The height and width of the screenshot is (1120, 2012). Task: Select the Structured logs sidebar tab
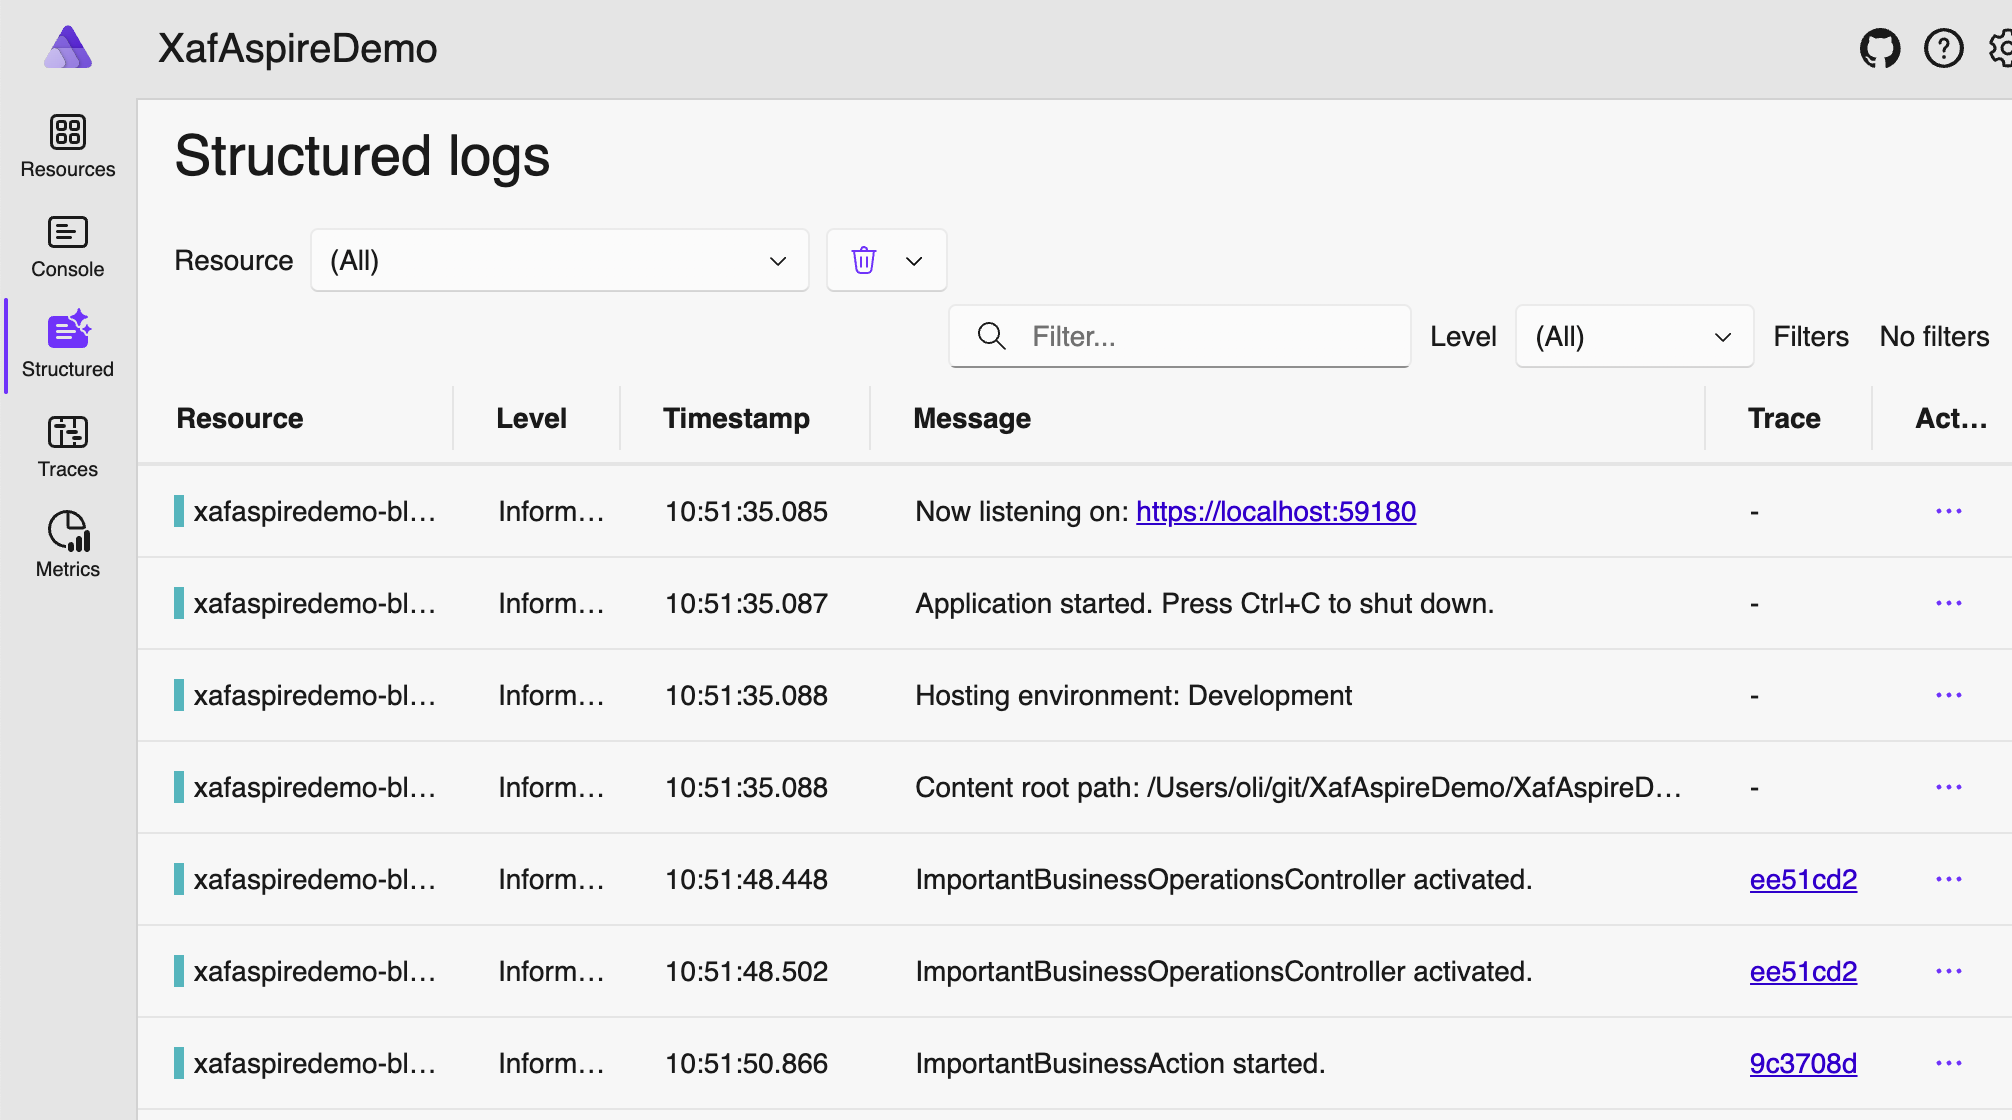pos(67,346)
